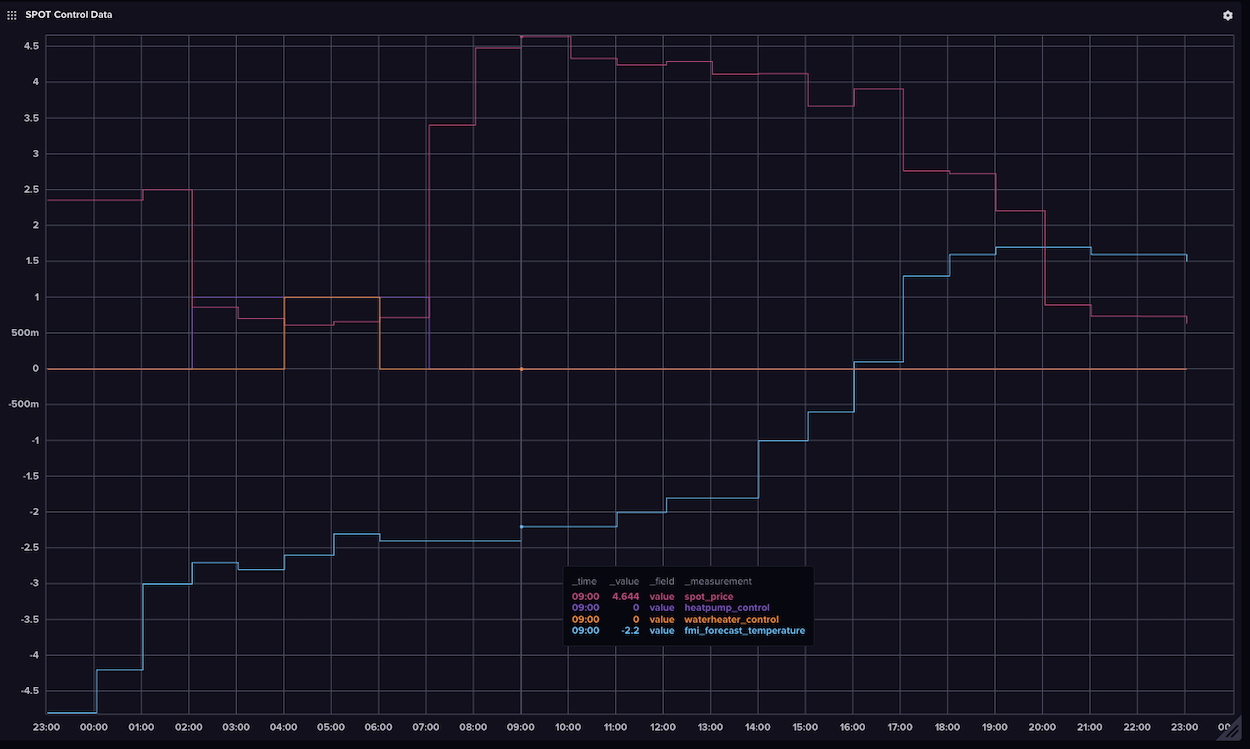Click the orange waterheater_control point at 09:00

coord(521,369)
